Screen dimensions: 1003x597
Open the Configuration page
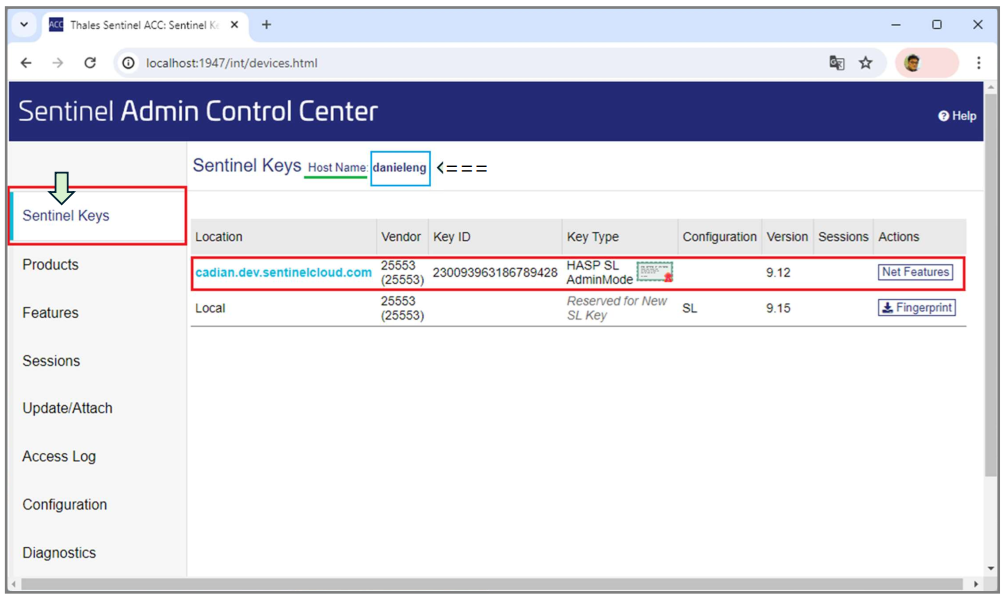click(65, 504)
